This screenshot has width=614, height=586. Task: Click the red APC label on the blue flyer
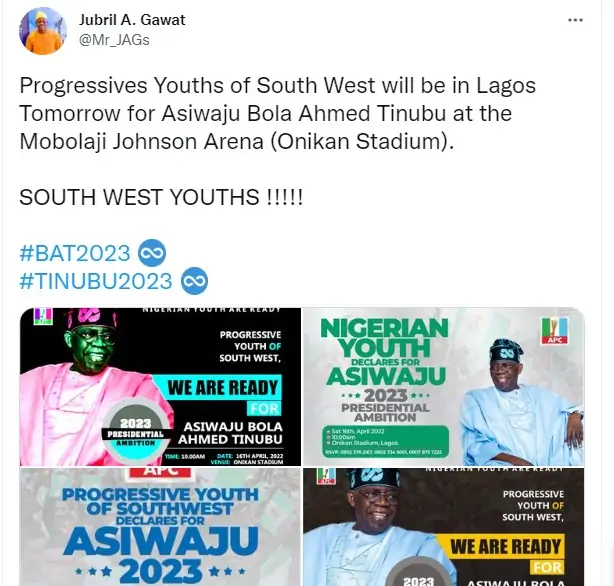(160, 472)
